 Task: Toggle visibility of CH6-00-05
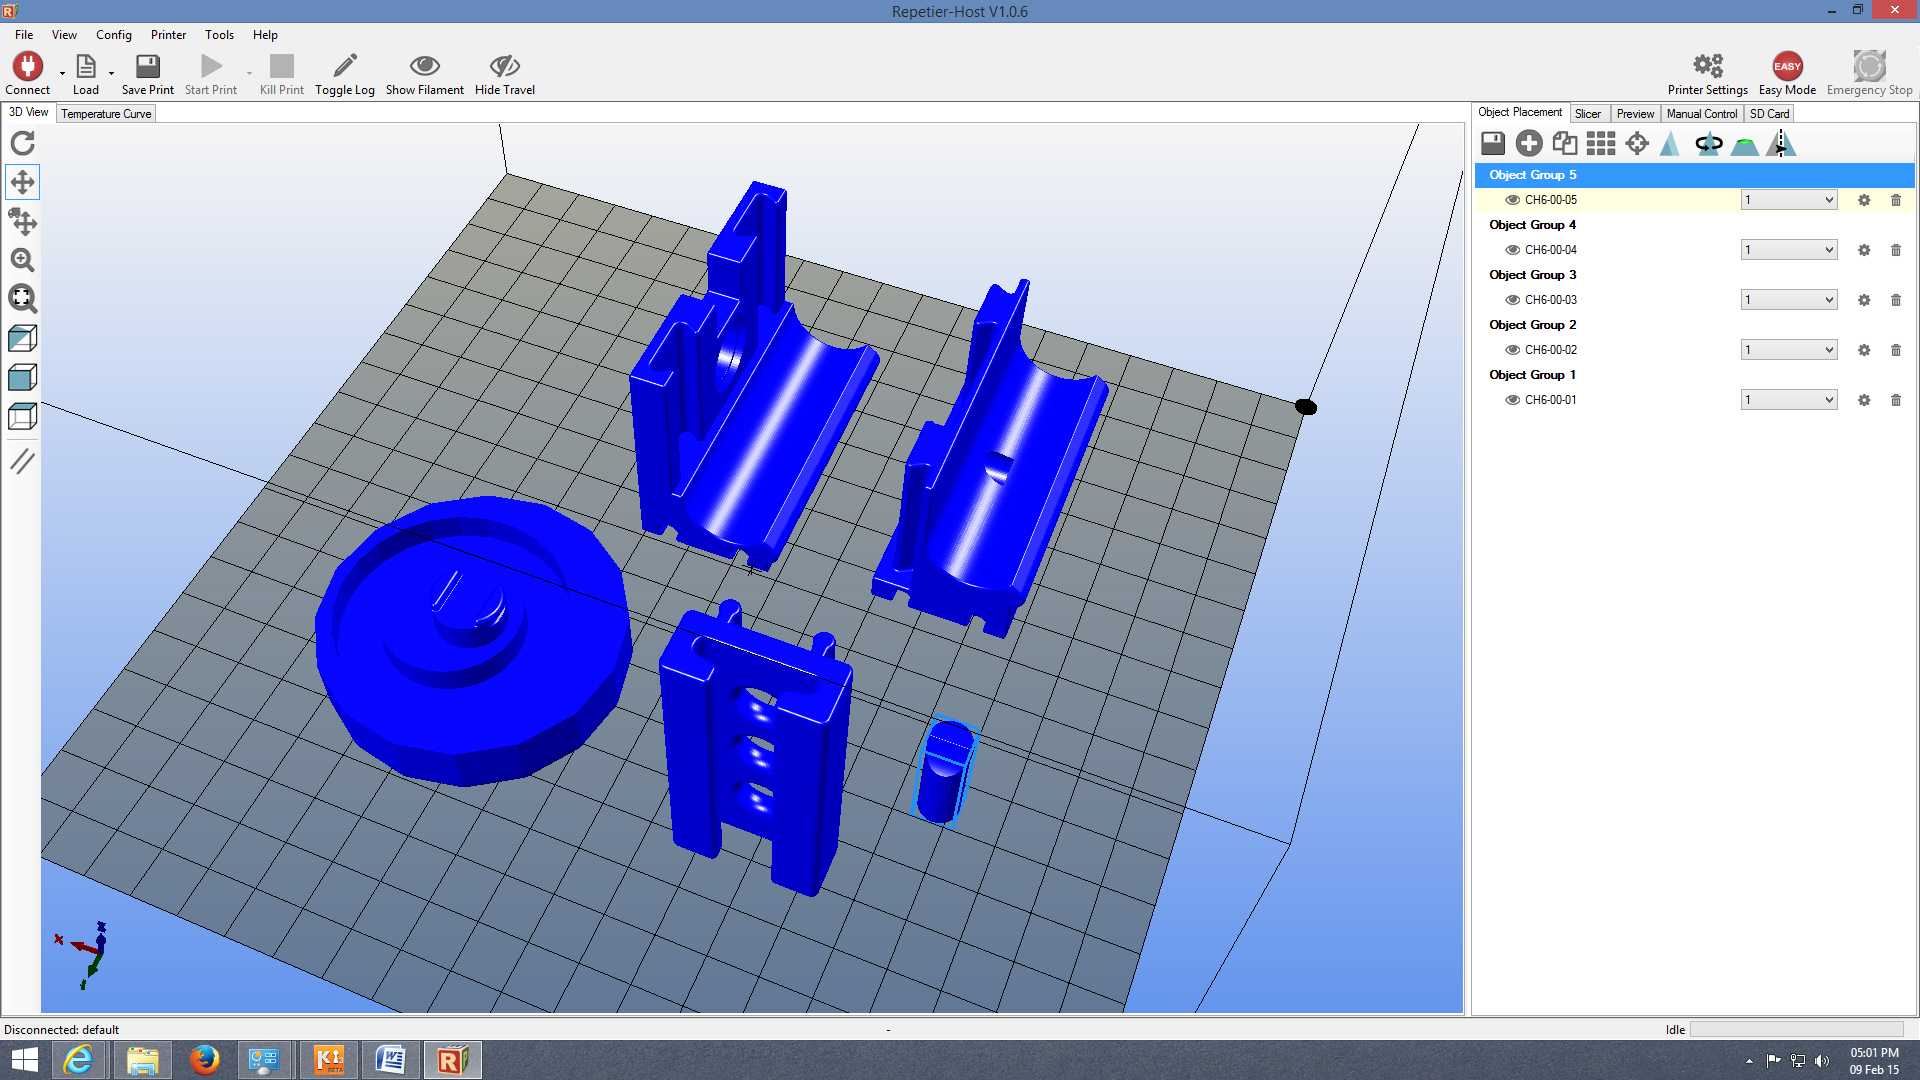click(1512, 200)
